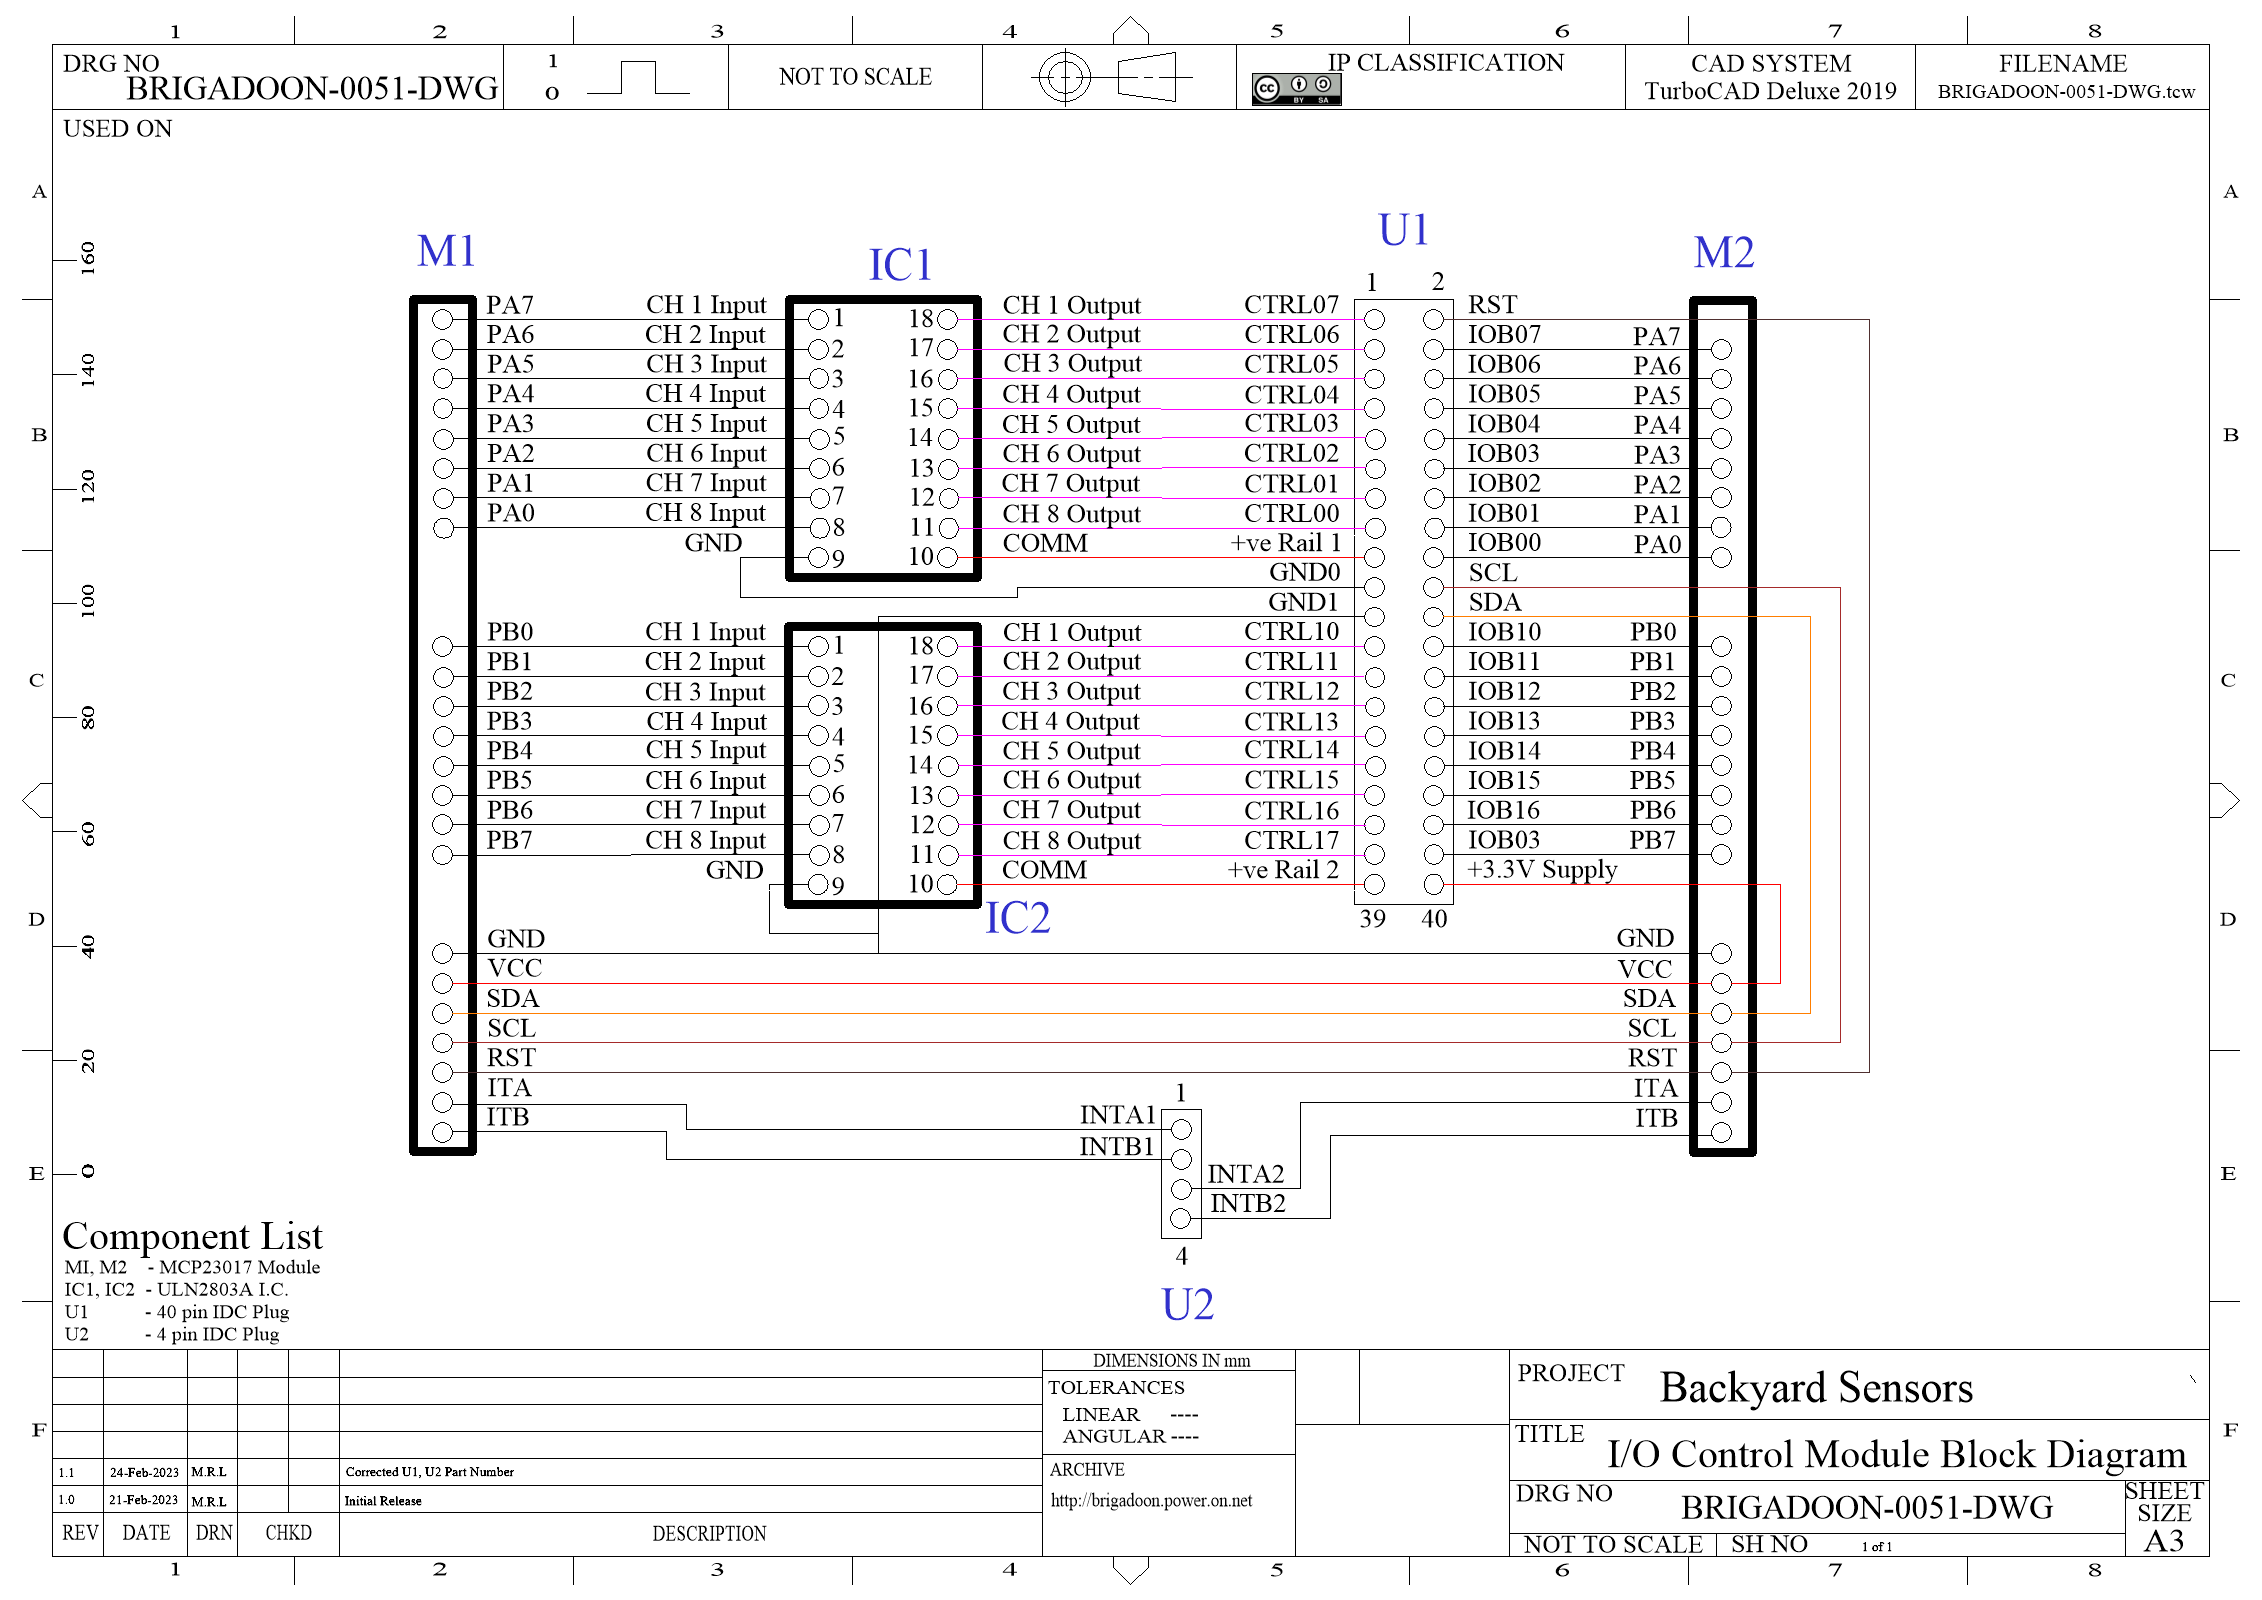The width and height of the screenshot is (2262, 1600).
Task: Click the square pulse waveform symbol
Action: point(638,78)
